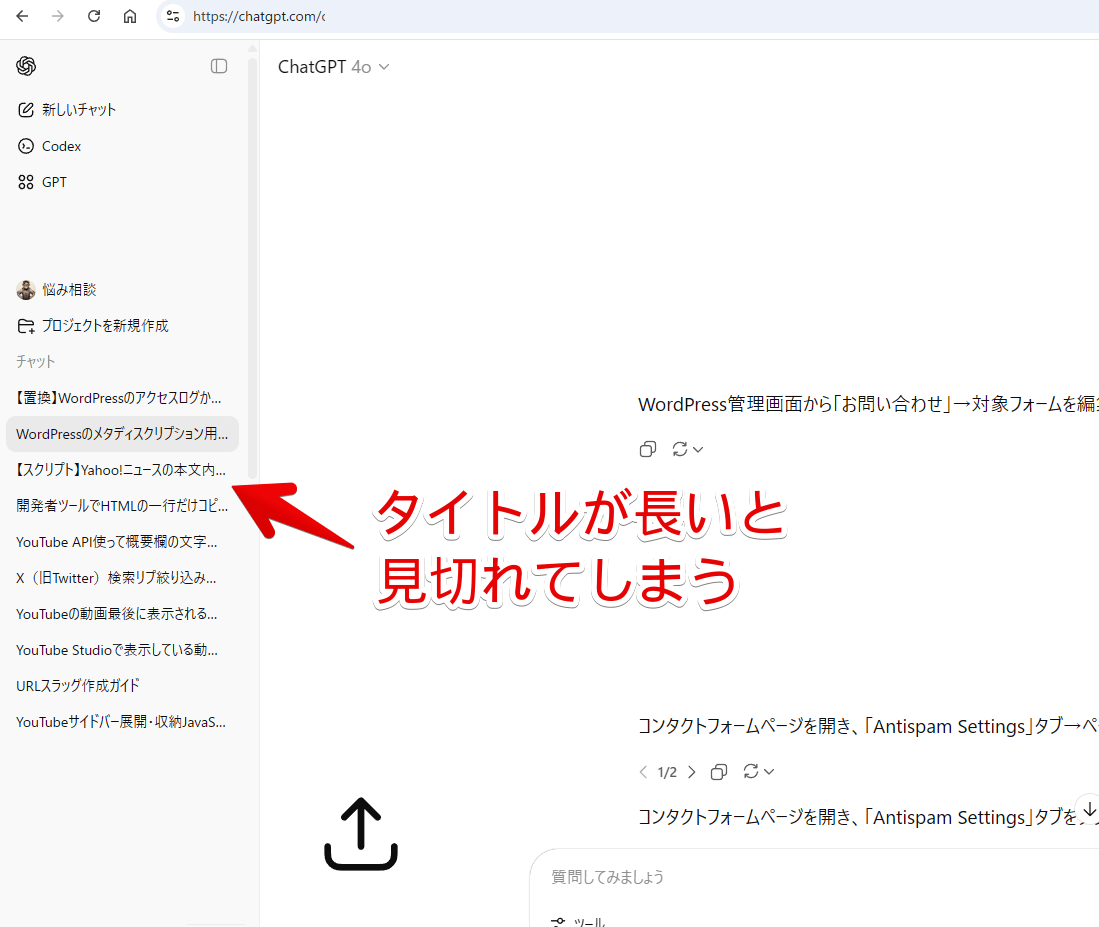Go to previous response version of 1/2
This screenshot has height=927, width=1099.
(643, 772)
